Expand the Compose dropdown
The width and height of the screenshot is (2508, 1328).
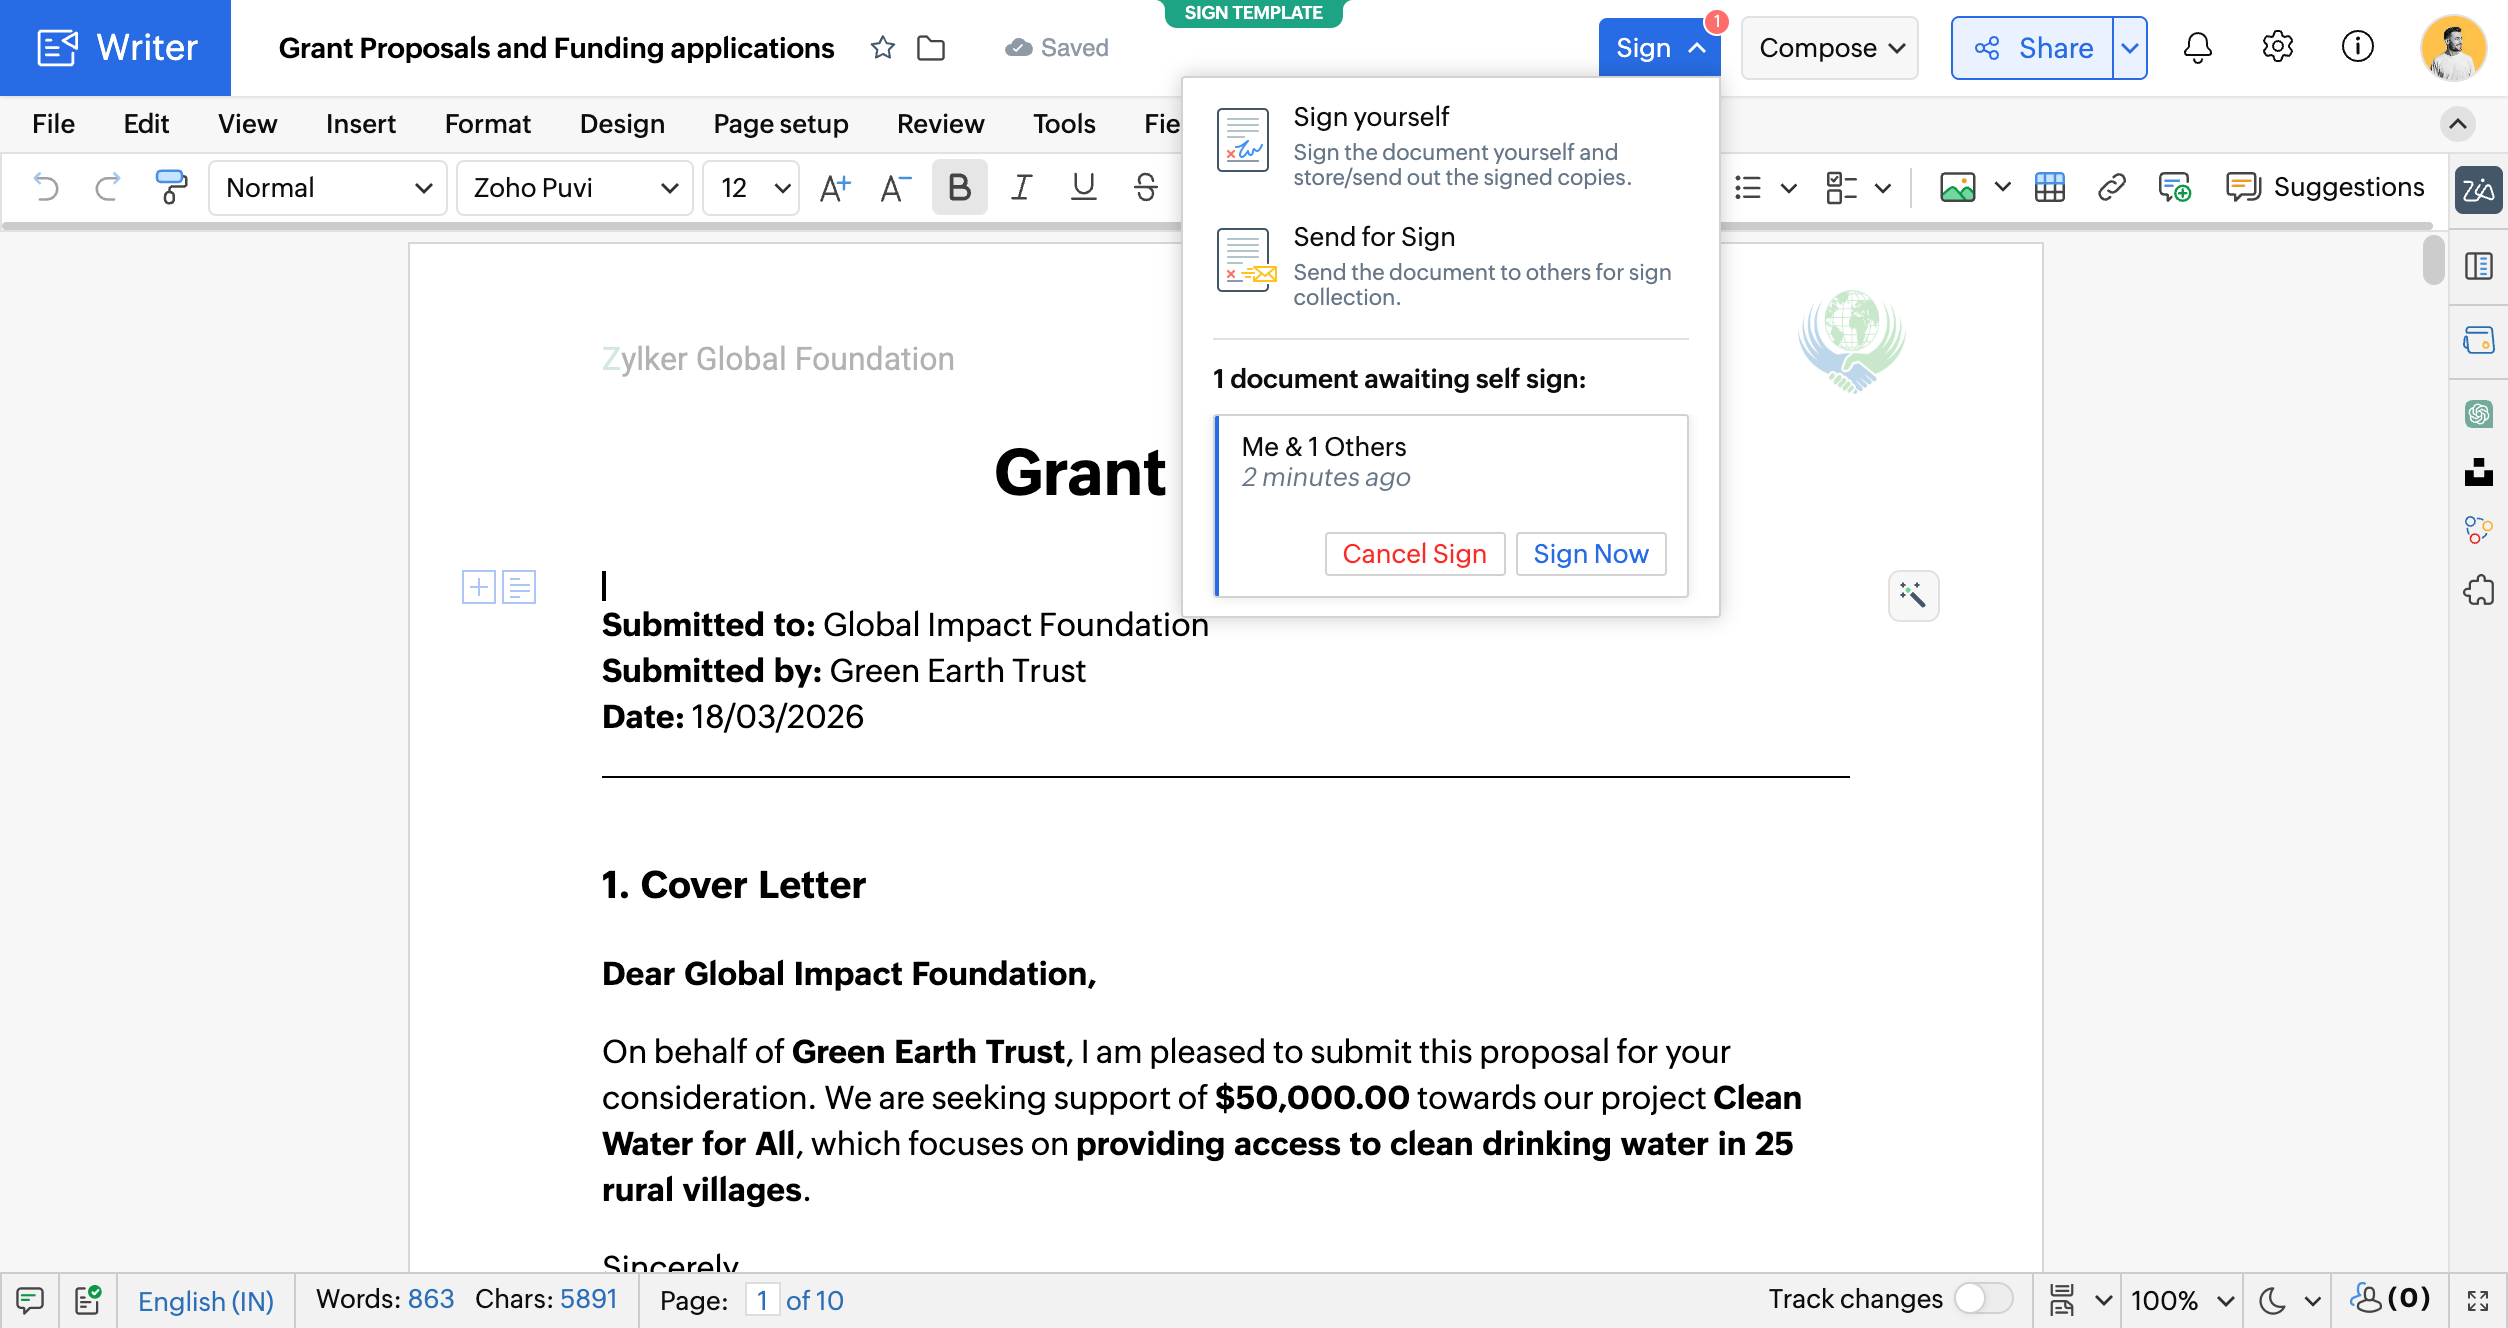pyautogui.click(x=1830, y=48)
